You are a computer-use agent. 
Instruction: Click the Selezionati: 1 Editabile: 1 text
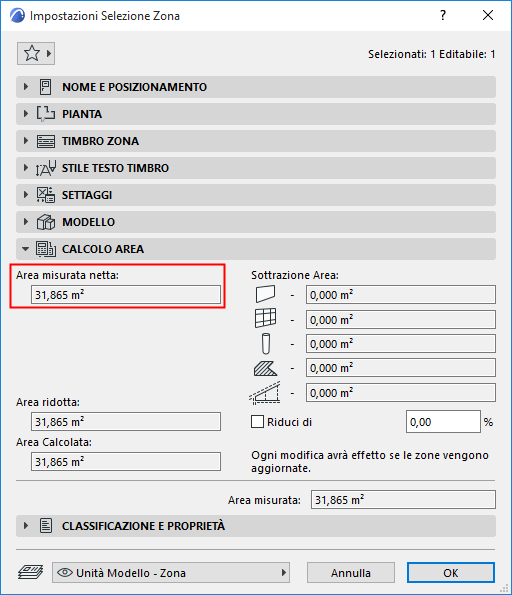pyautogui.click(x=432, y=54)
